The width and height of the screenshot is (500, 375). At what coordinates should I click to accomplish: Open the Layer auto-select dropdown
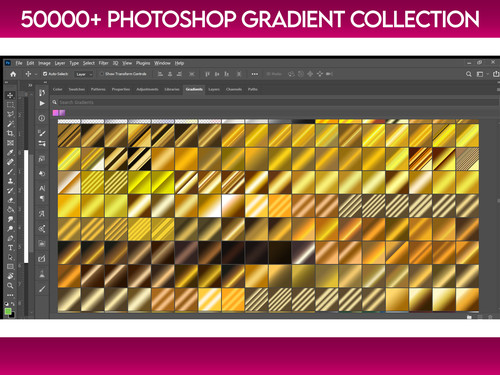83,74
